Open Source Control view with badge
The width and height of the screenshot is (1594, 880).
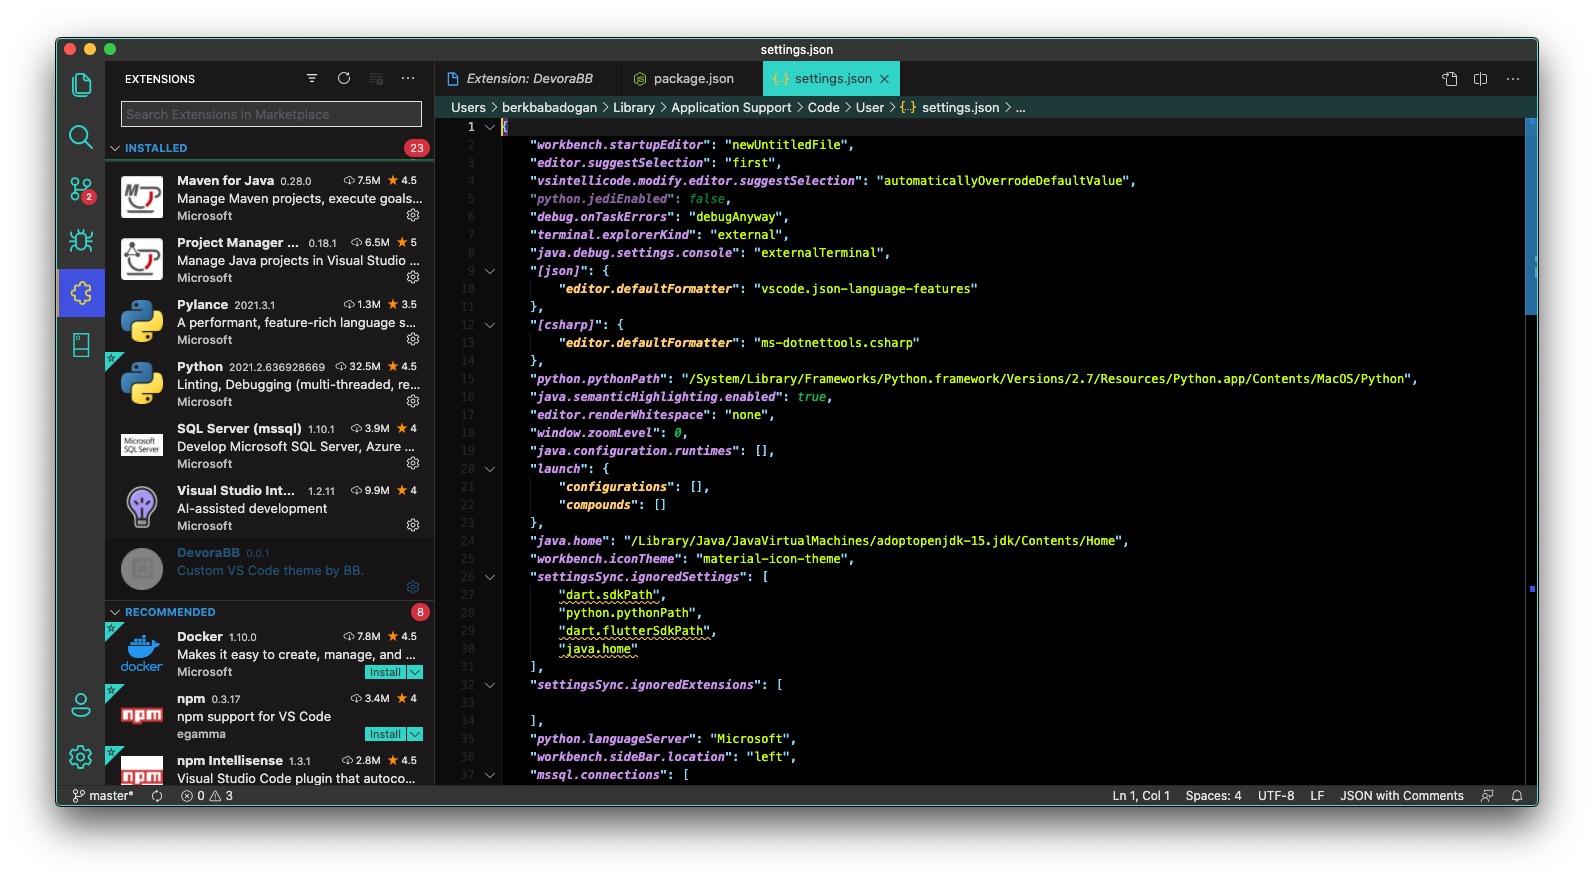tap(81, 190)
